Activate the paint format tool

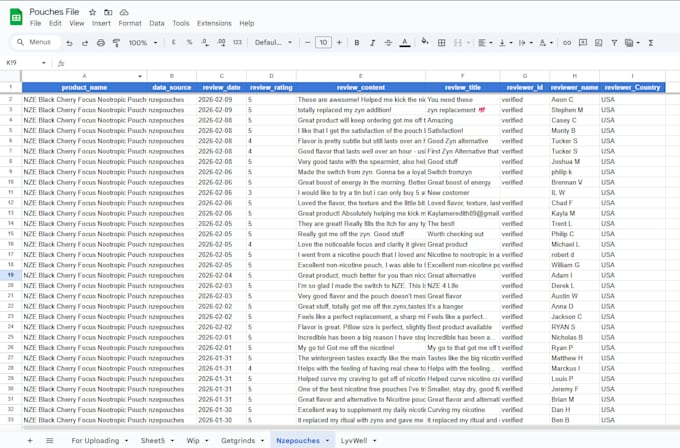[x=116, y=43]
